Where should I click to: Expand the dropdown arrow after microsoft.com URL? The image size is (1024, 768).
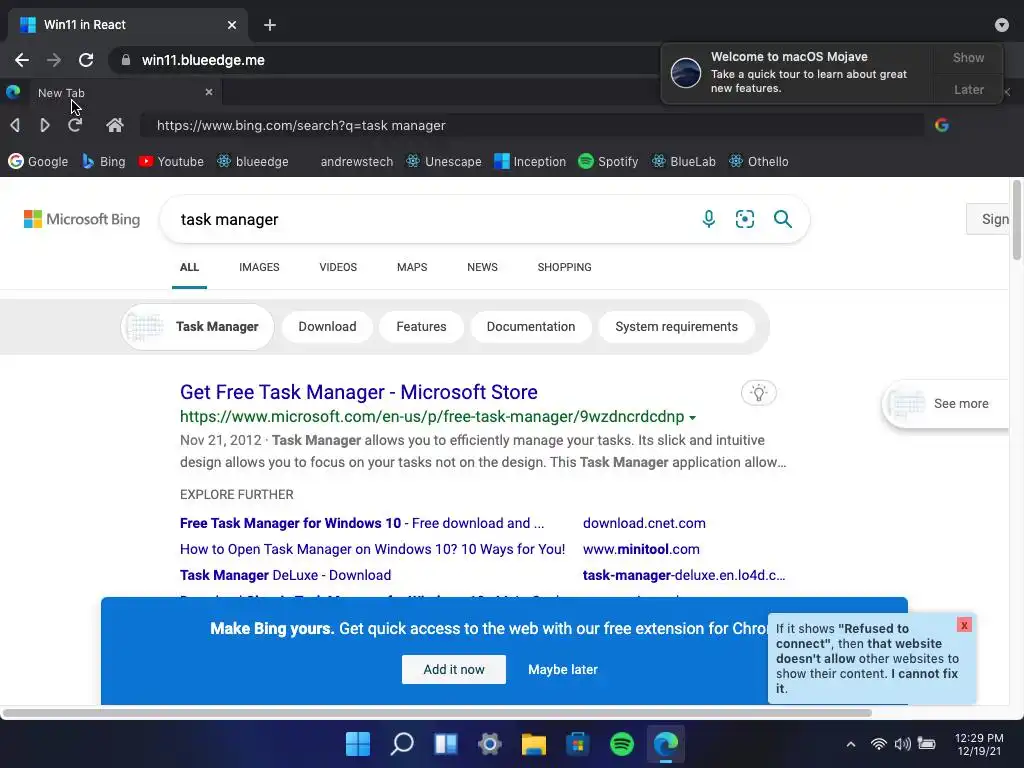pos(692,417)
